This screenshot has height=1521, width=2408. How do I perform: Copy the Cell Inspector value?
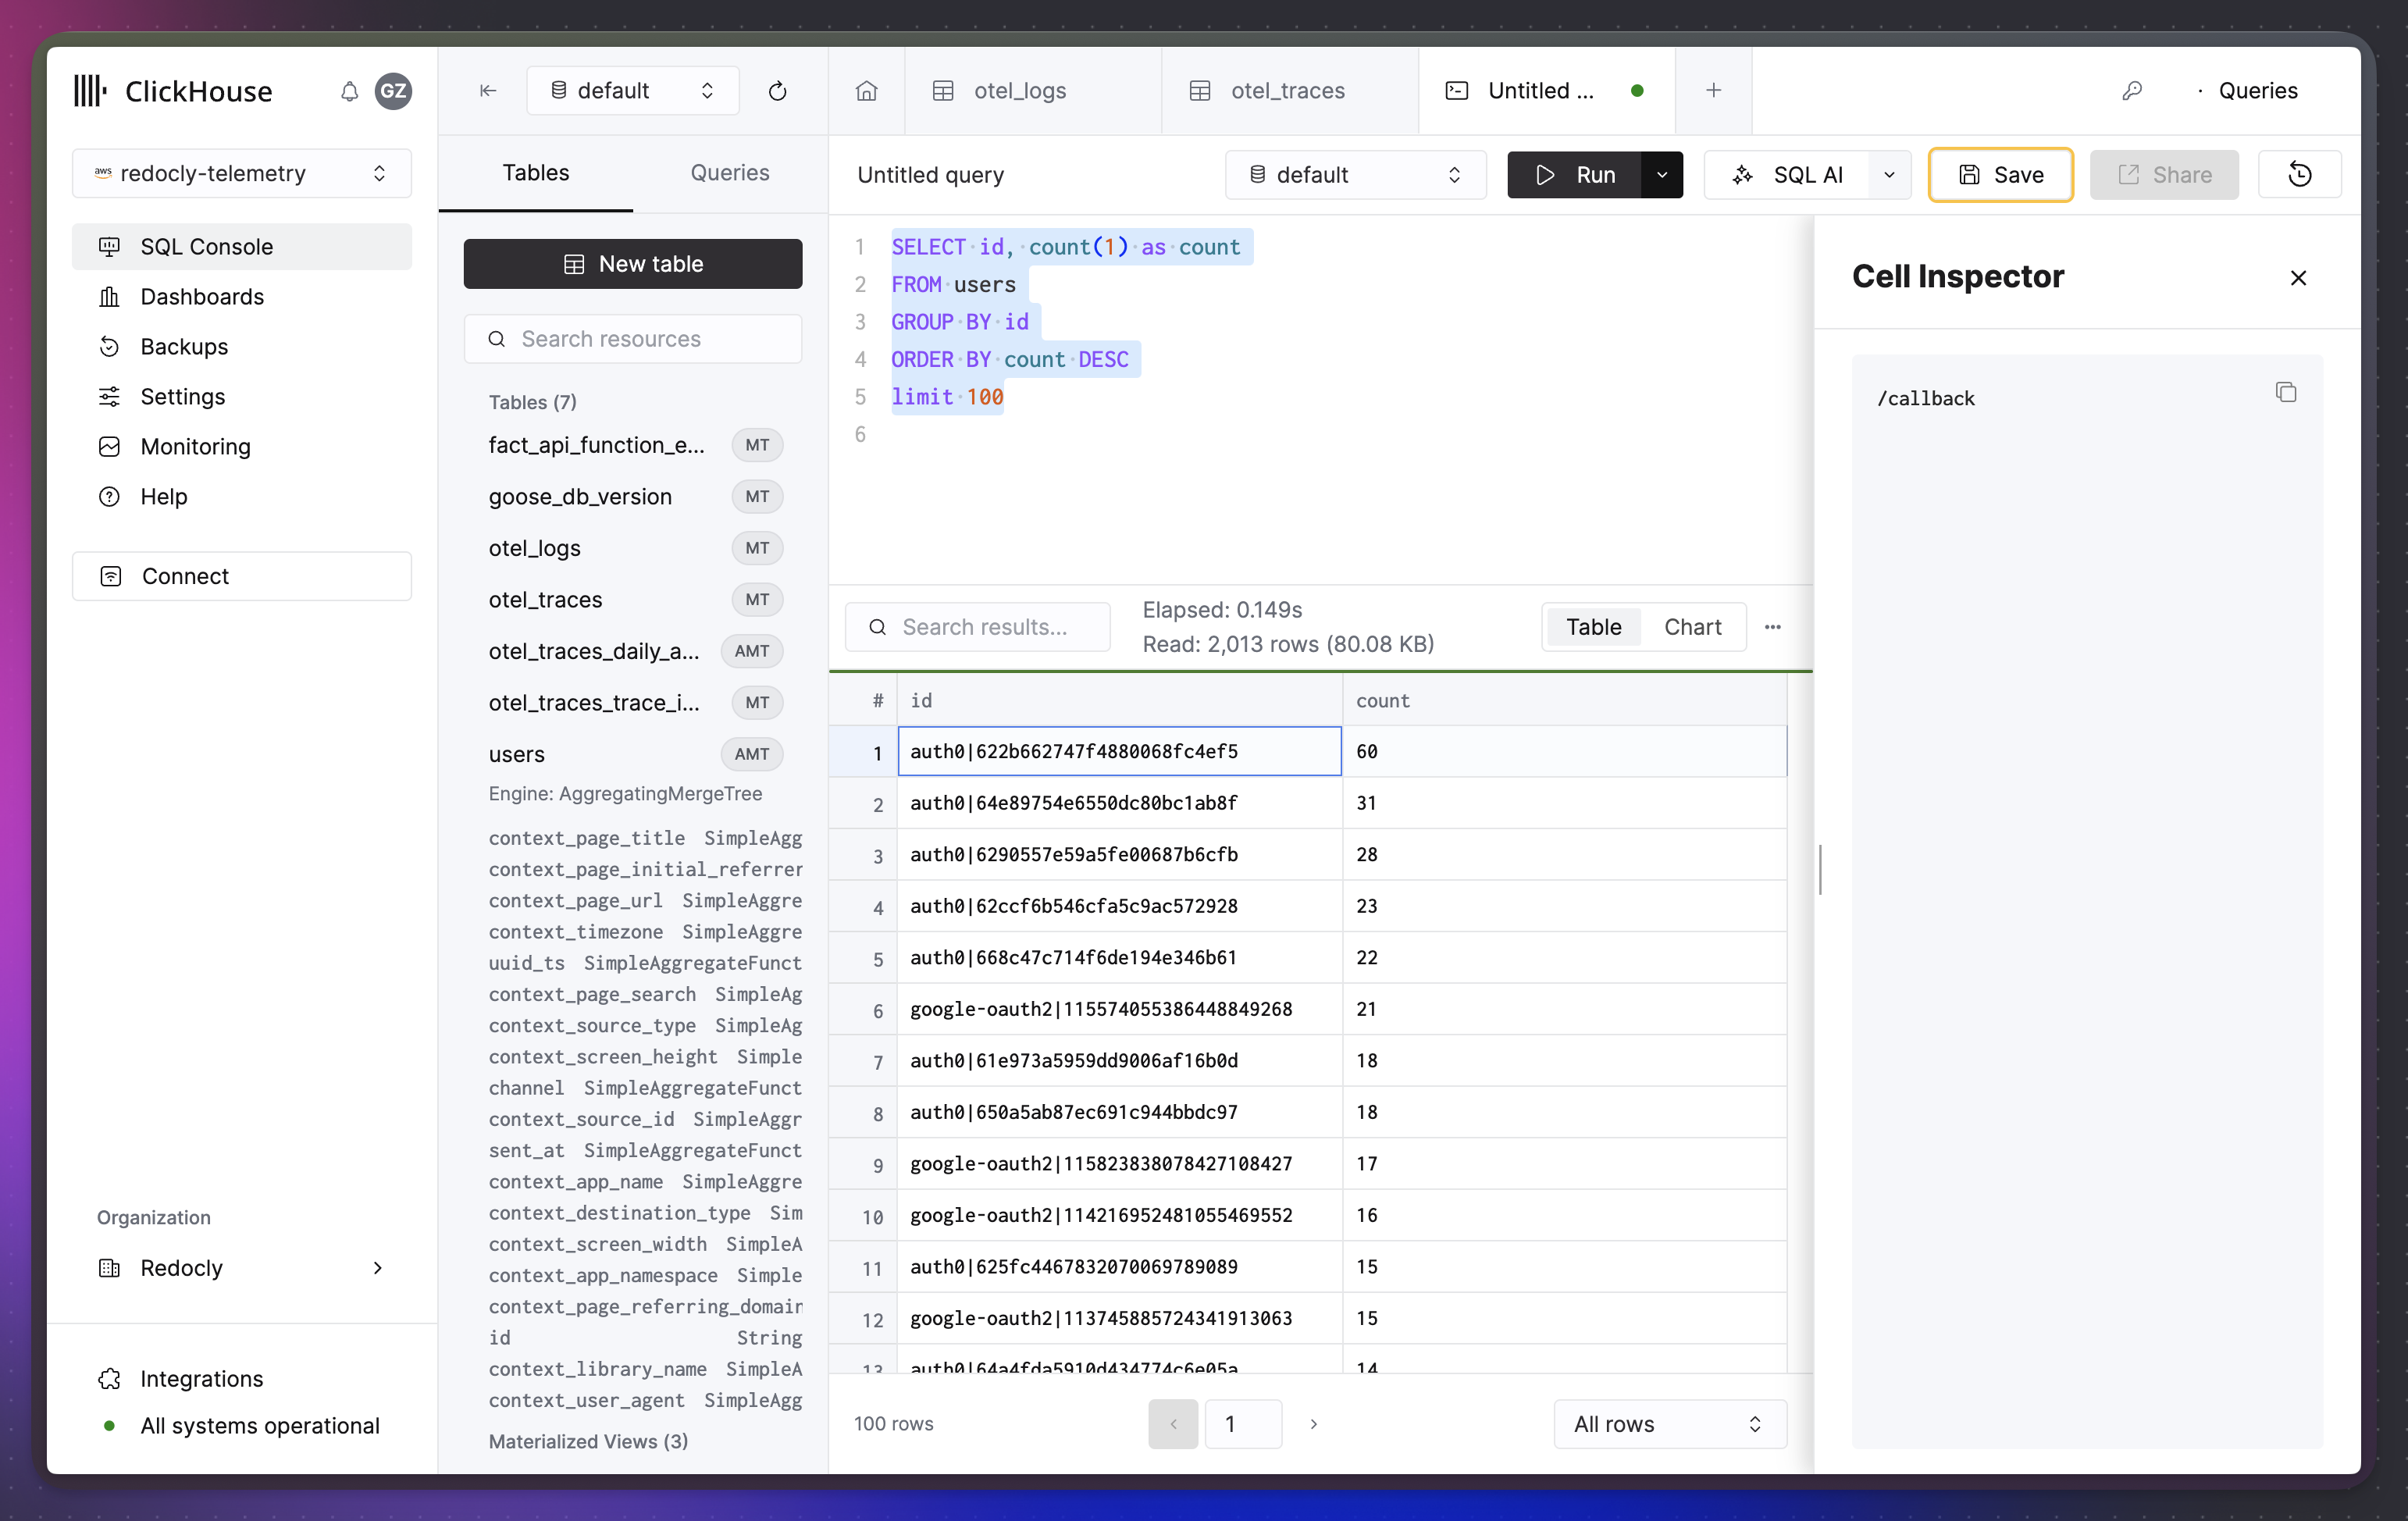point(2285,392)
